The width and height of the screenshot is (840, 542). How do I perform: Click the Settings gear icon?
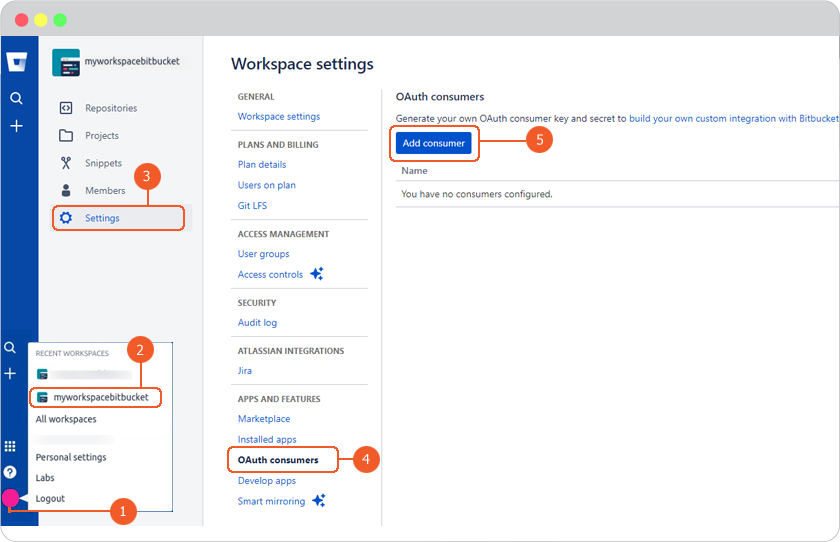66,218
